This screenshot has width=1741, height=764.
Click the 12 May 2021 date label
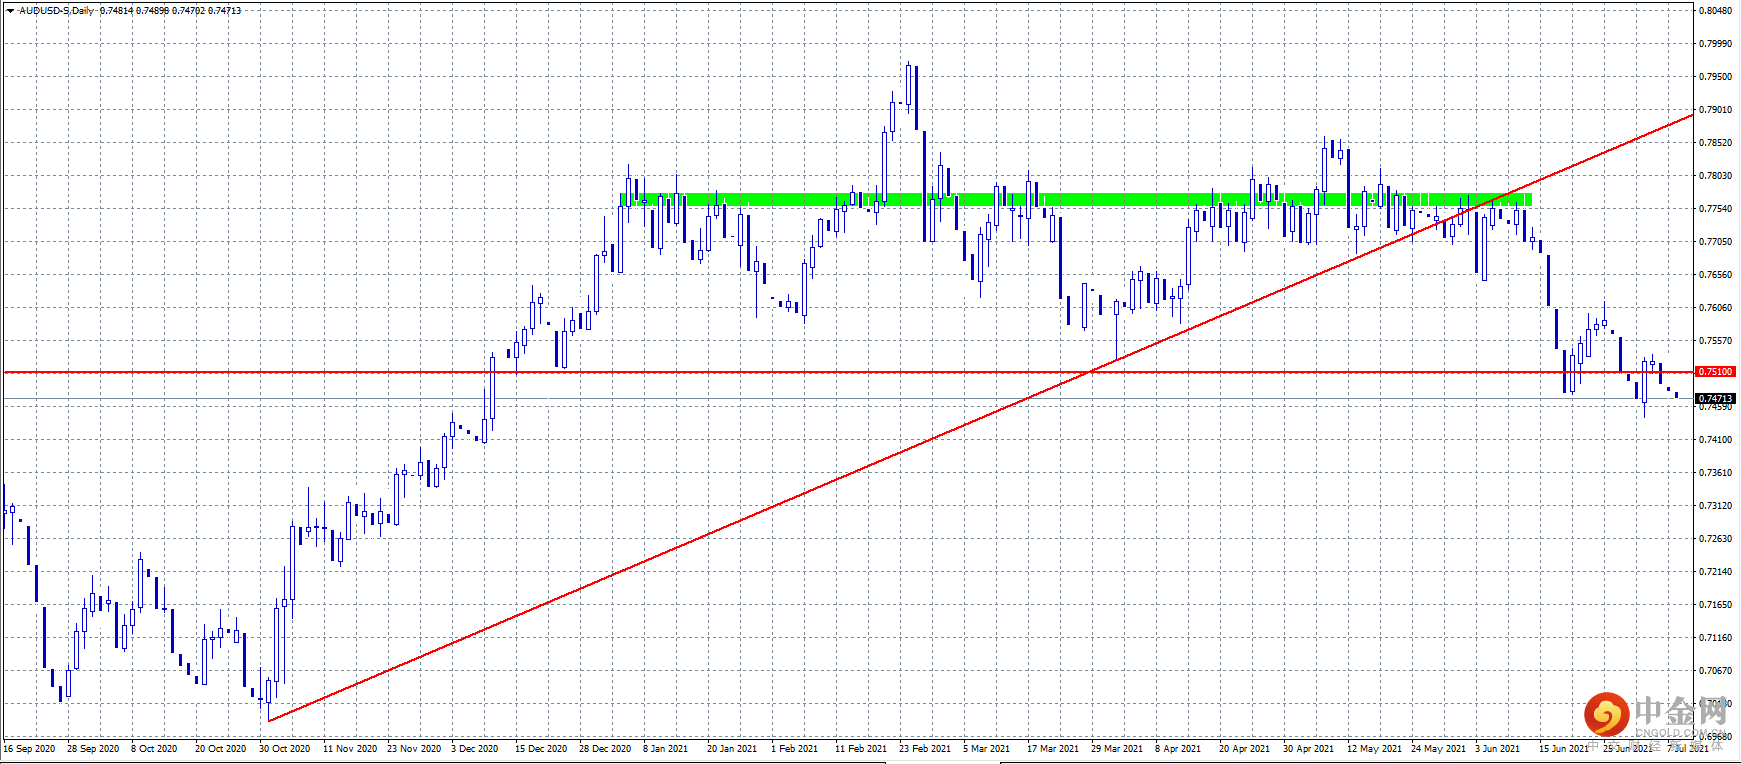(1374, 749)
